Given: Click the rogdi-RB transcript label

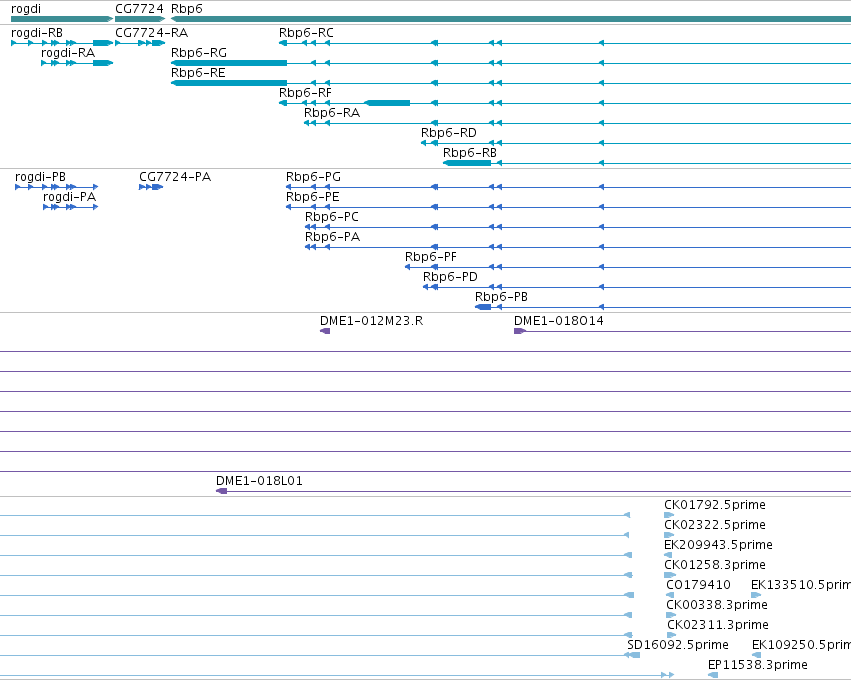Looking at the screenshot, I should (x=37, y=33).
